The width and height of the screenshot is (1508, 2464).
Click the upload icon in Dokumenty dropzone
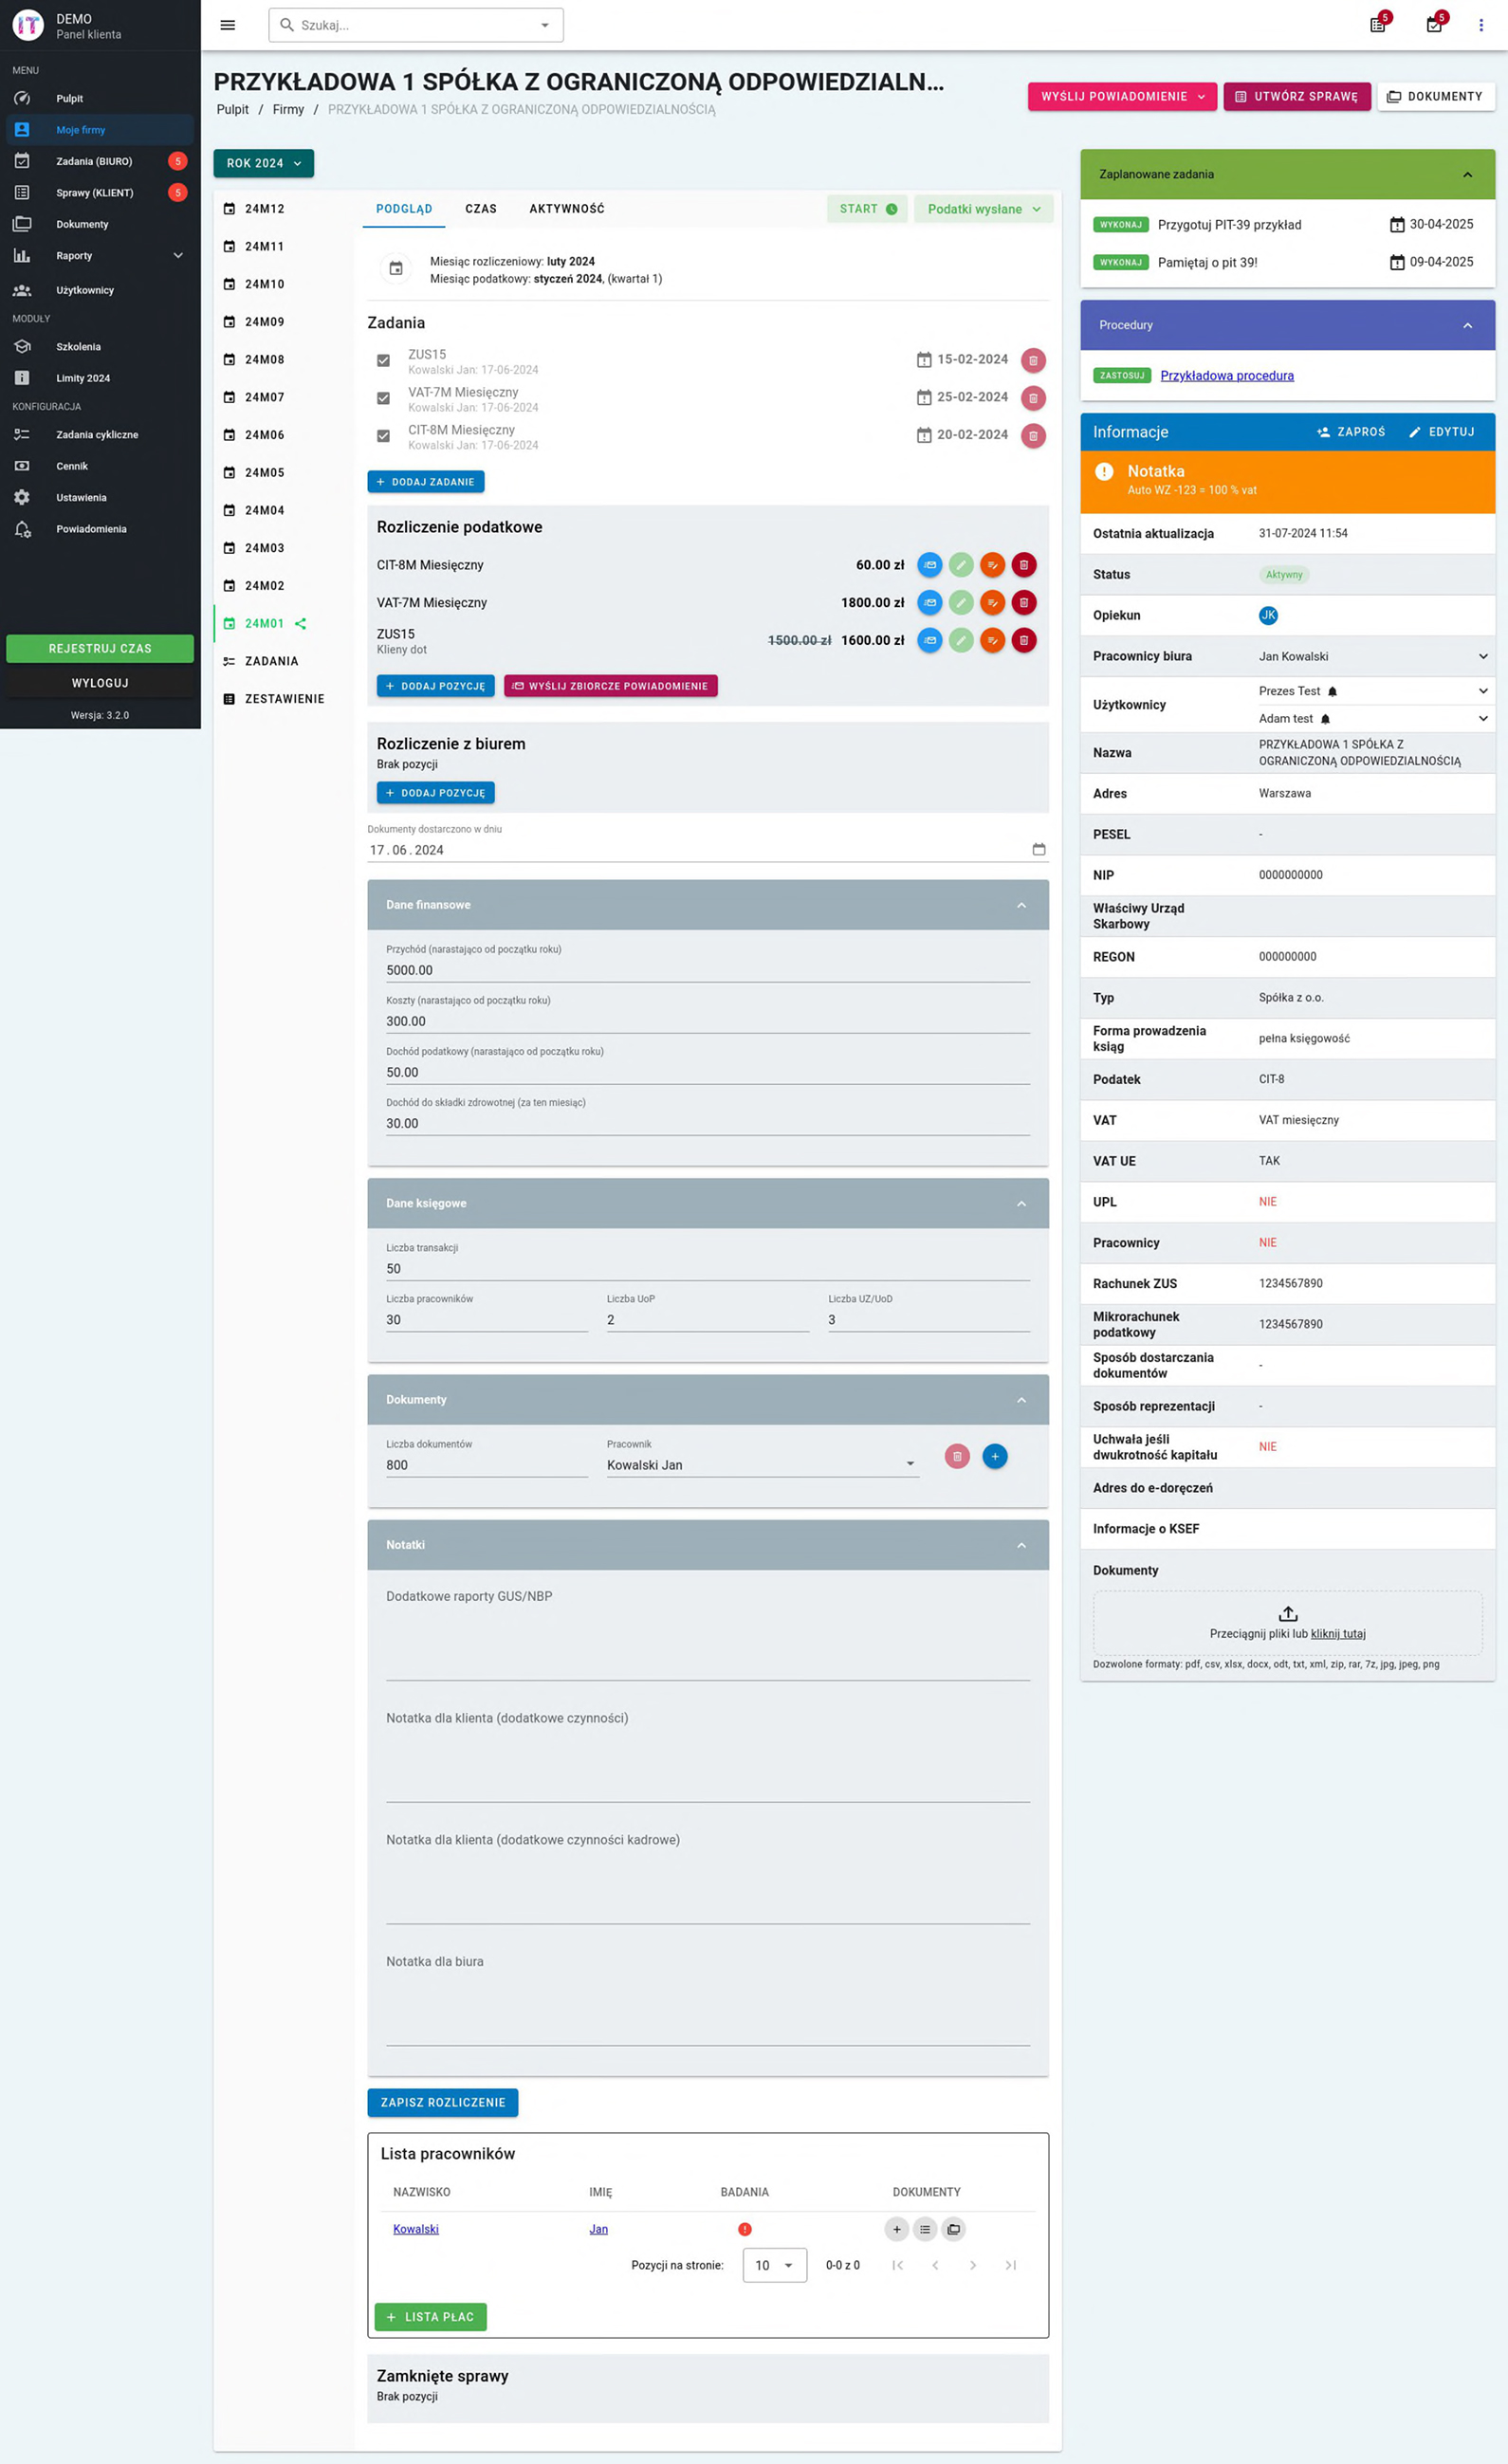tap(1287, 1614)
